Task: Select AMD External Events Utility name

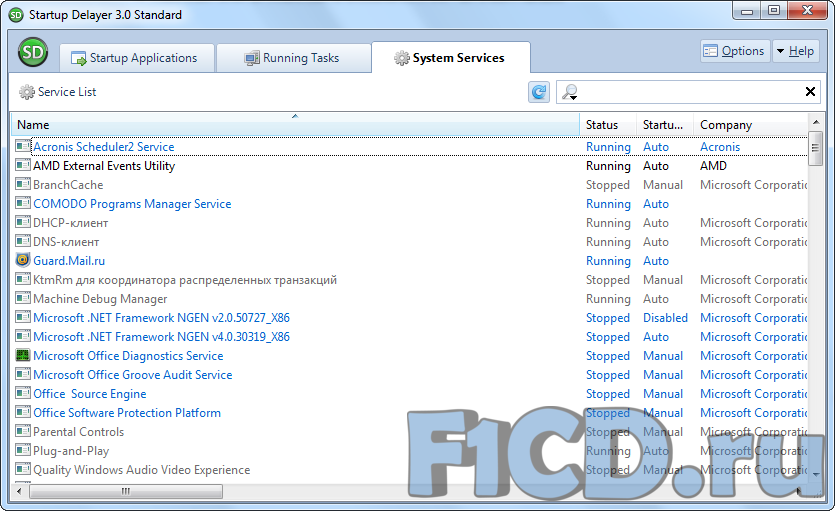Action: (104, 166)
